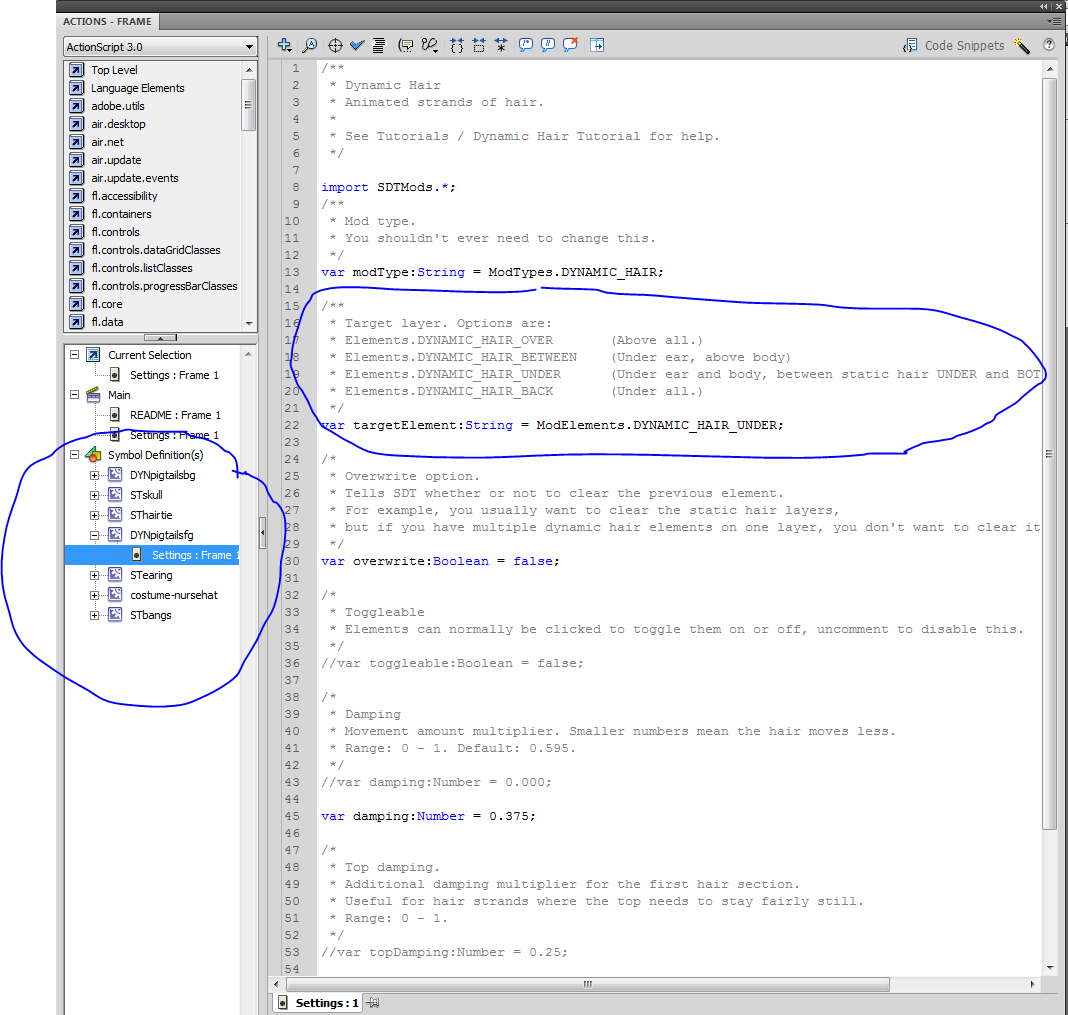The width and height of the screenshot is (1068, 1015).
Task: Open the Find magnifier tool
Action: (310, 45)
